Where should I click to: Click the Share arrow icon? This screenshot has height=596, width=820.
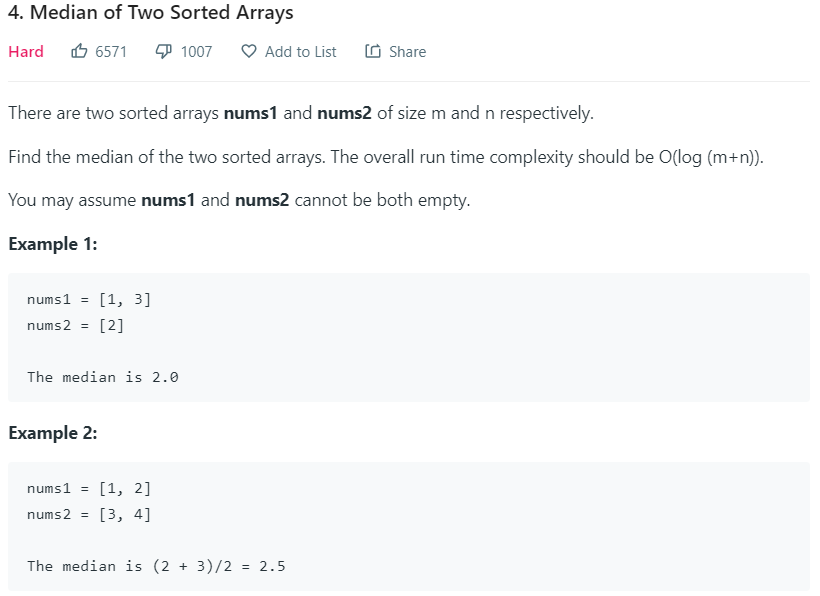[373, 51]
